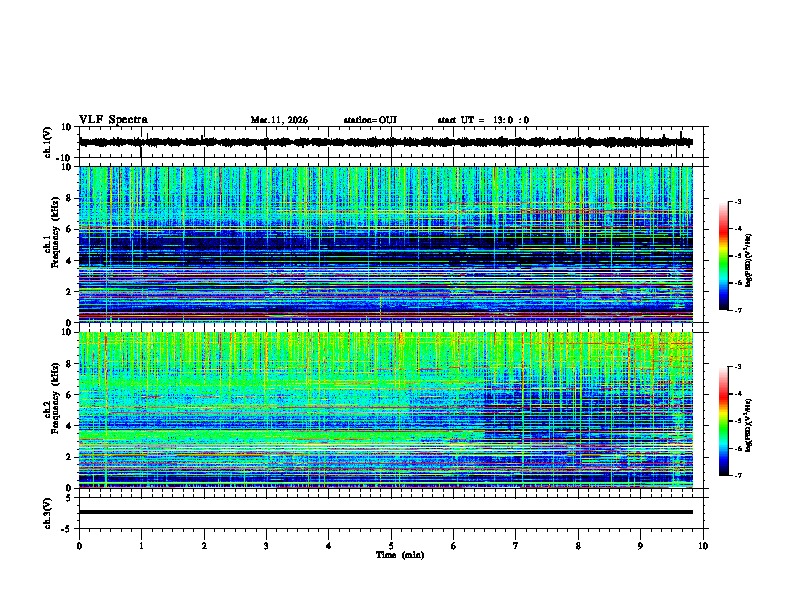Click the -3 value on ch.2 colorbar

(737, 367)
